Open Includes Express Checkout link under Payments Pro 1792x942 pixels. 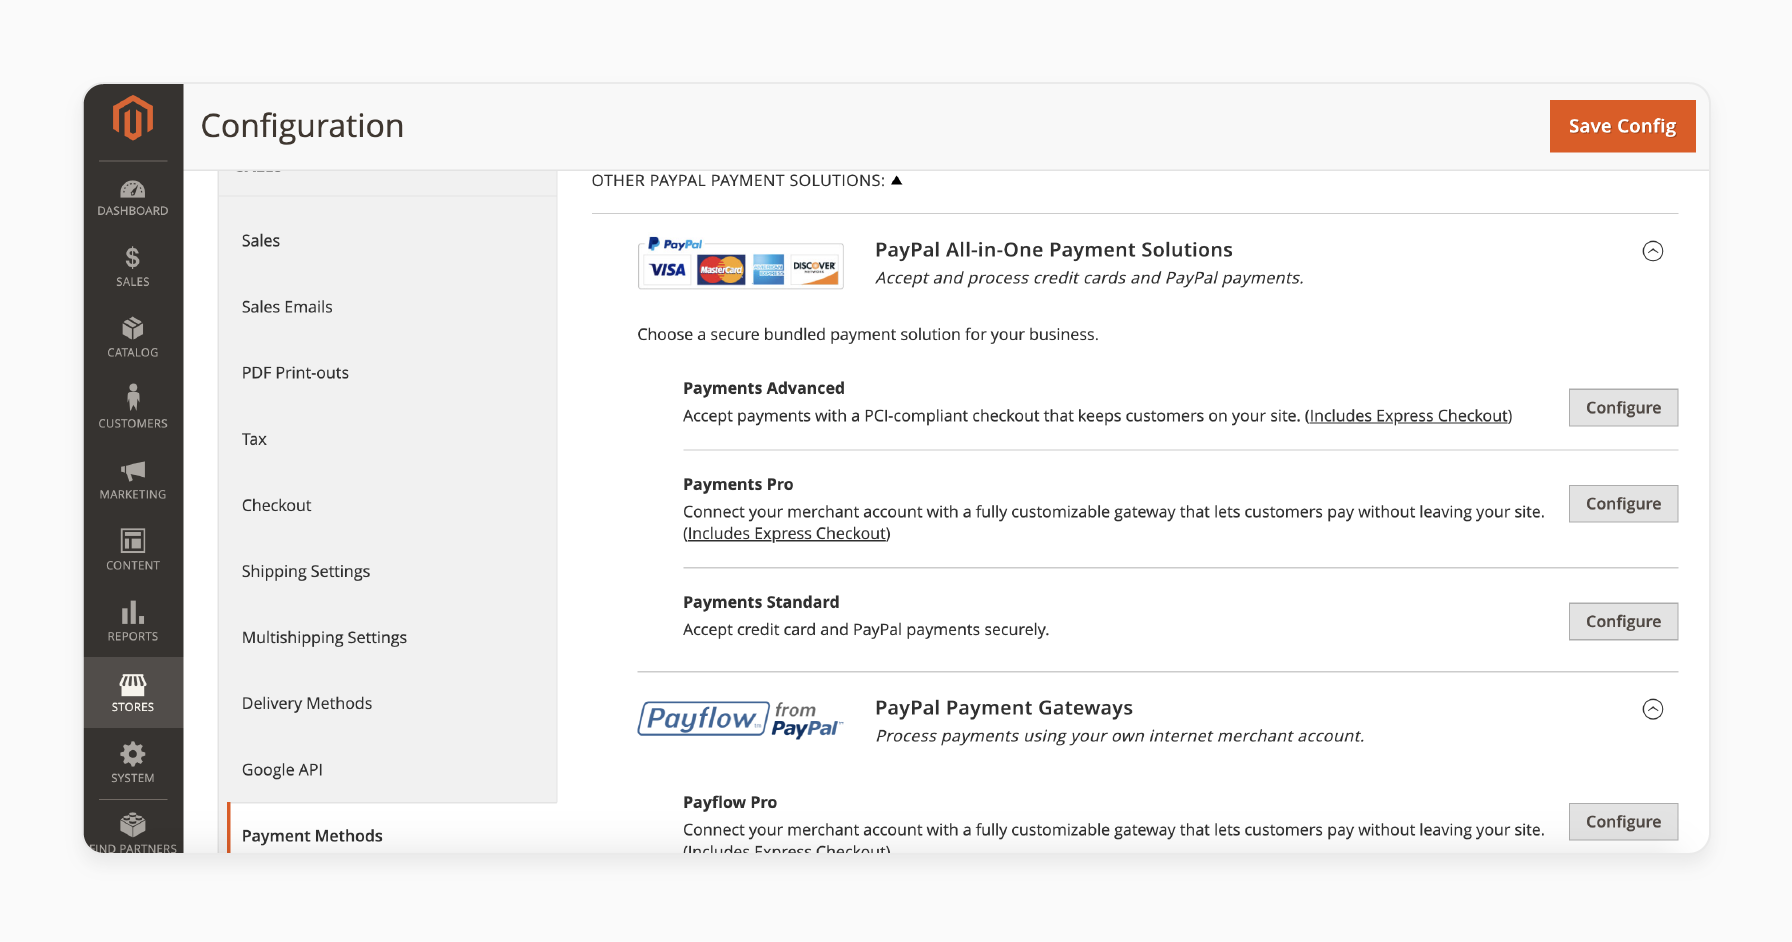pyautogui.click(x=787, y=534)
